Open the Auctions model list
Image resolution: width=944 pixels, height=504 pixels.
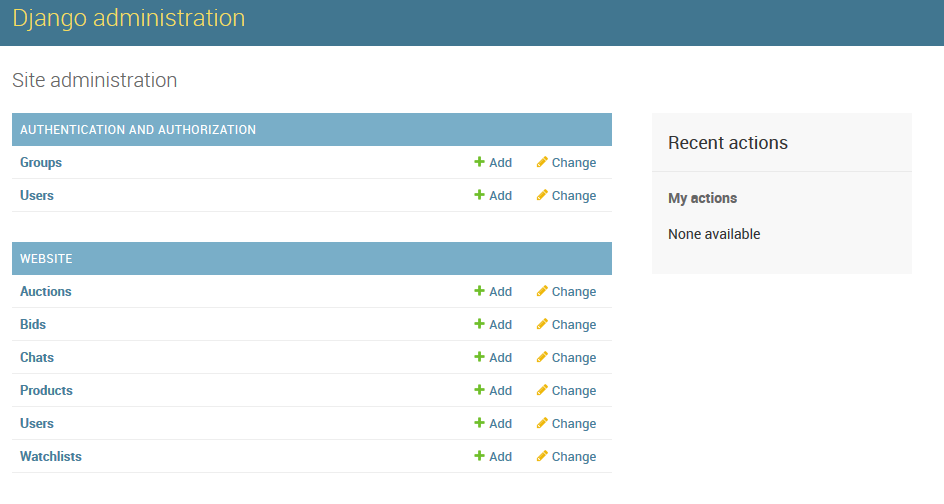[x=46, y=291]
